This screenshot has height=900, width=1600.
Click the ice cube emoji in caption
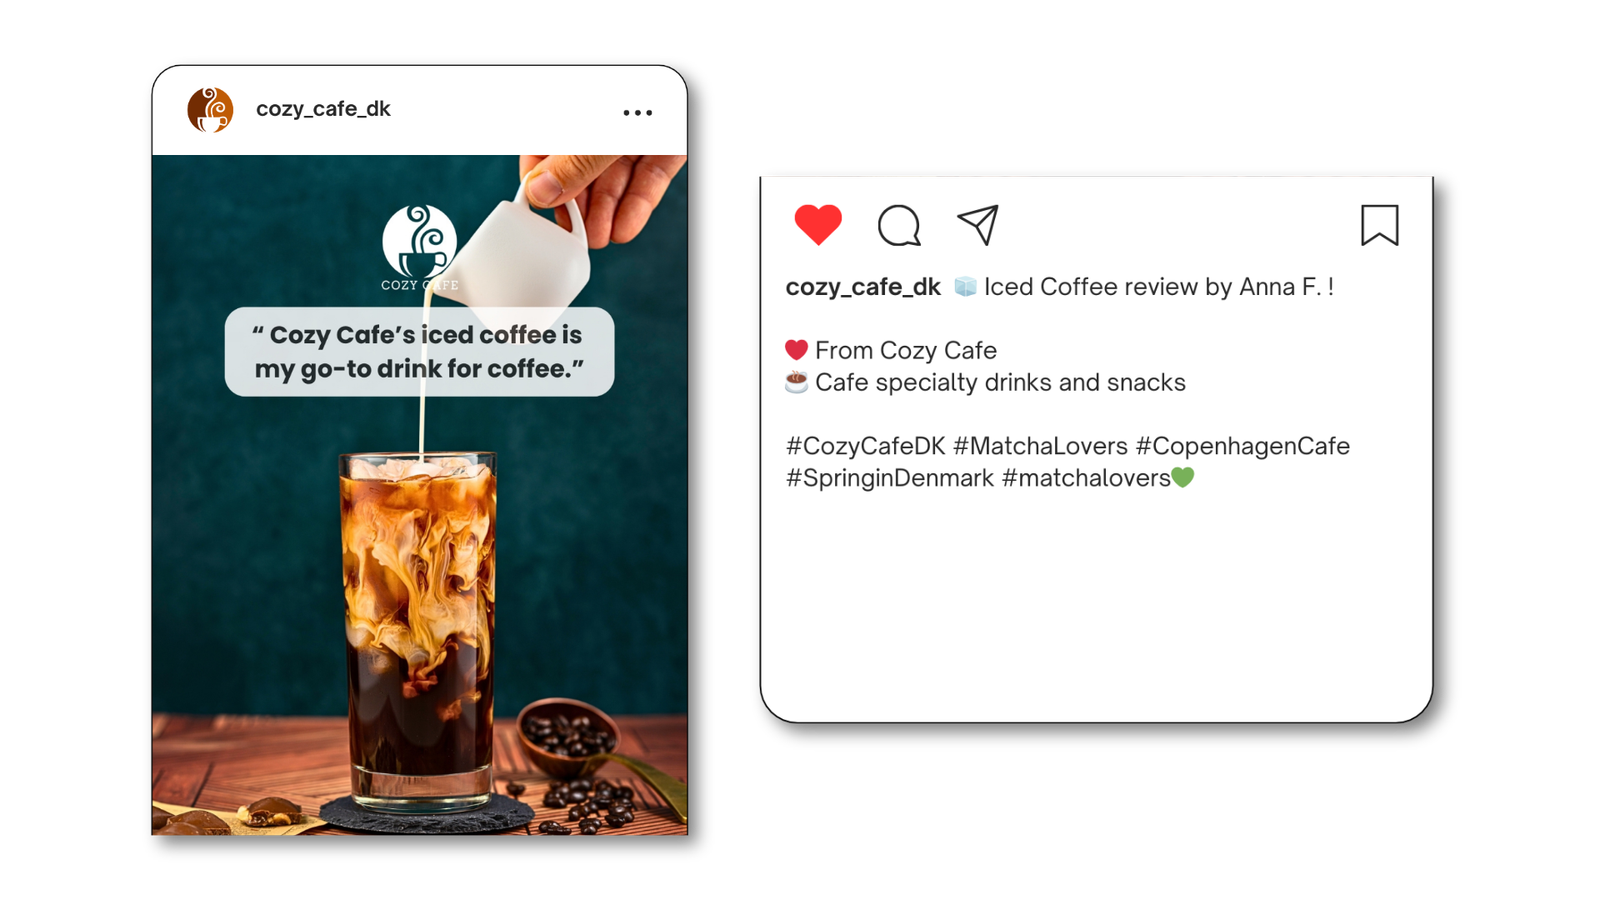(x=965, y=287)
